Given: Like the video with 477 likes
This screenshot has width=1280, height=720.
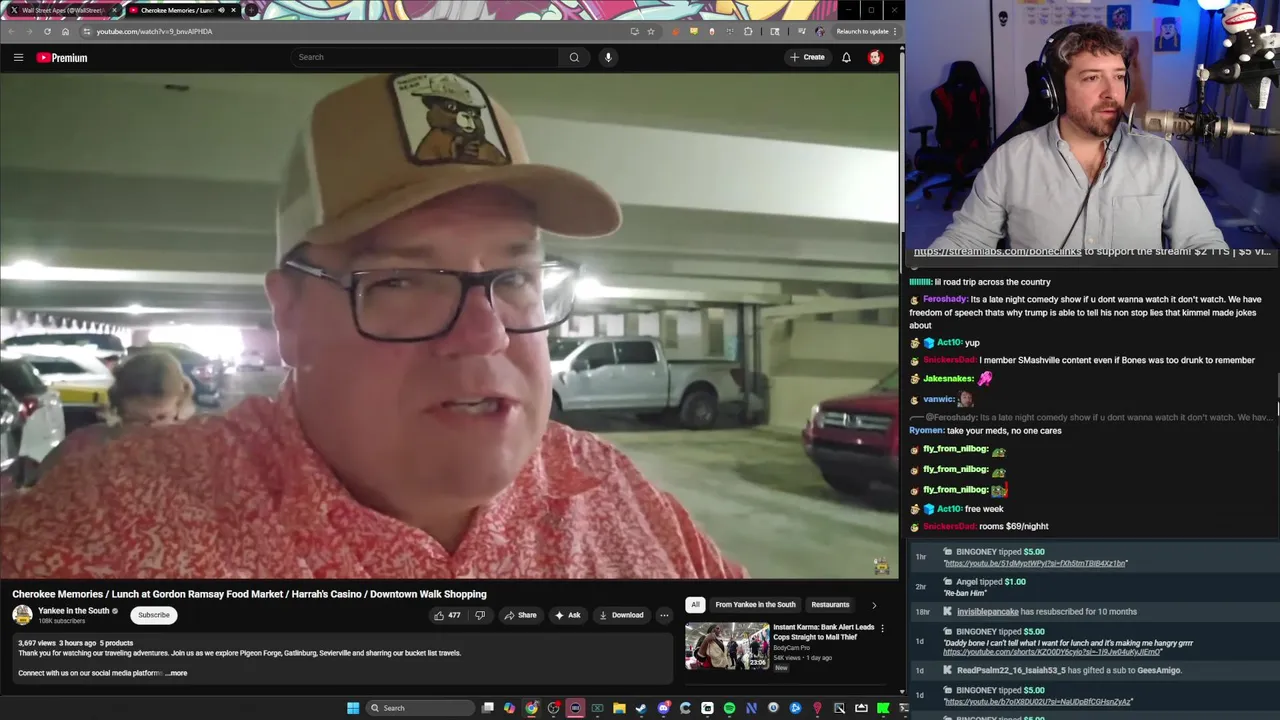Looking at the screenshot, I should click(447, 615).
